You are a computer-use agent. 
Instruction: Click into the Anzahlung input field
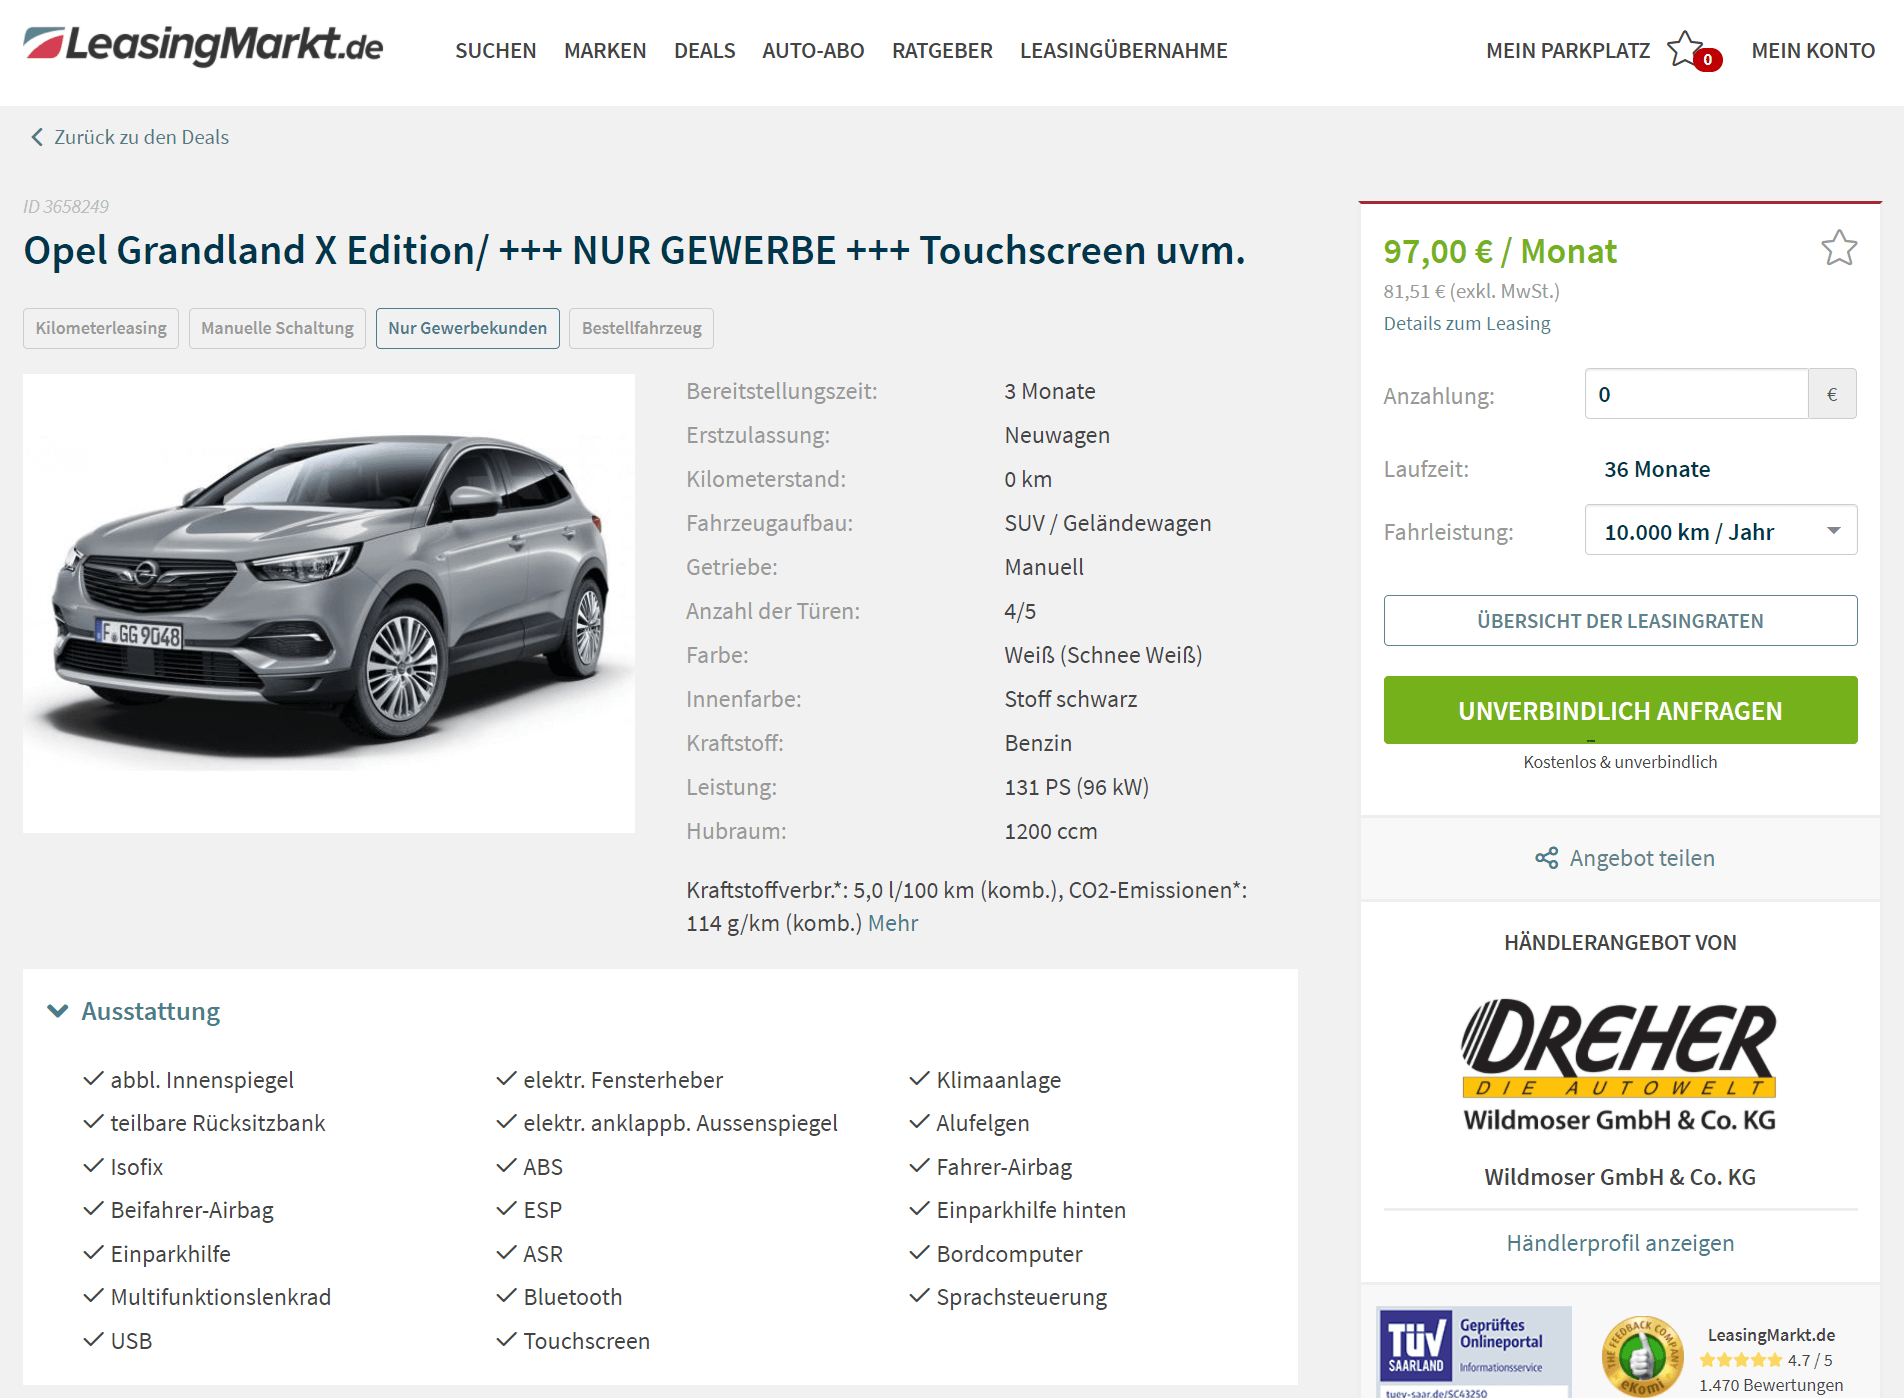pyautogui.click(x=1696, y=394)
